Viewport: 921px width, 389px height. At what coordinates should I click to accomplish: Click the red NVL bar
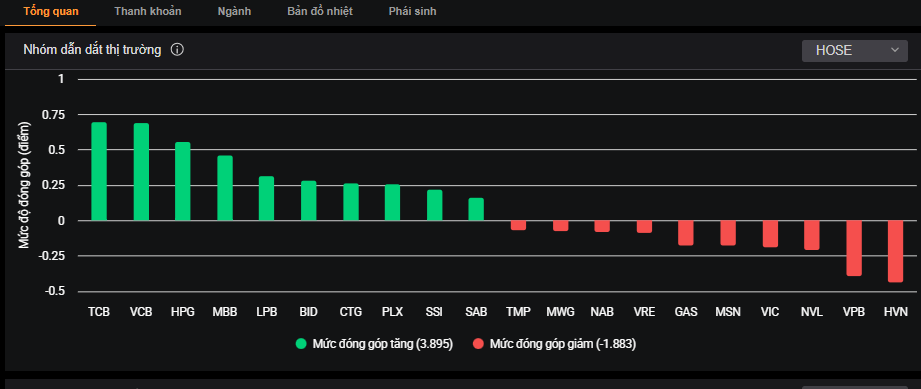point(812,235)
